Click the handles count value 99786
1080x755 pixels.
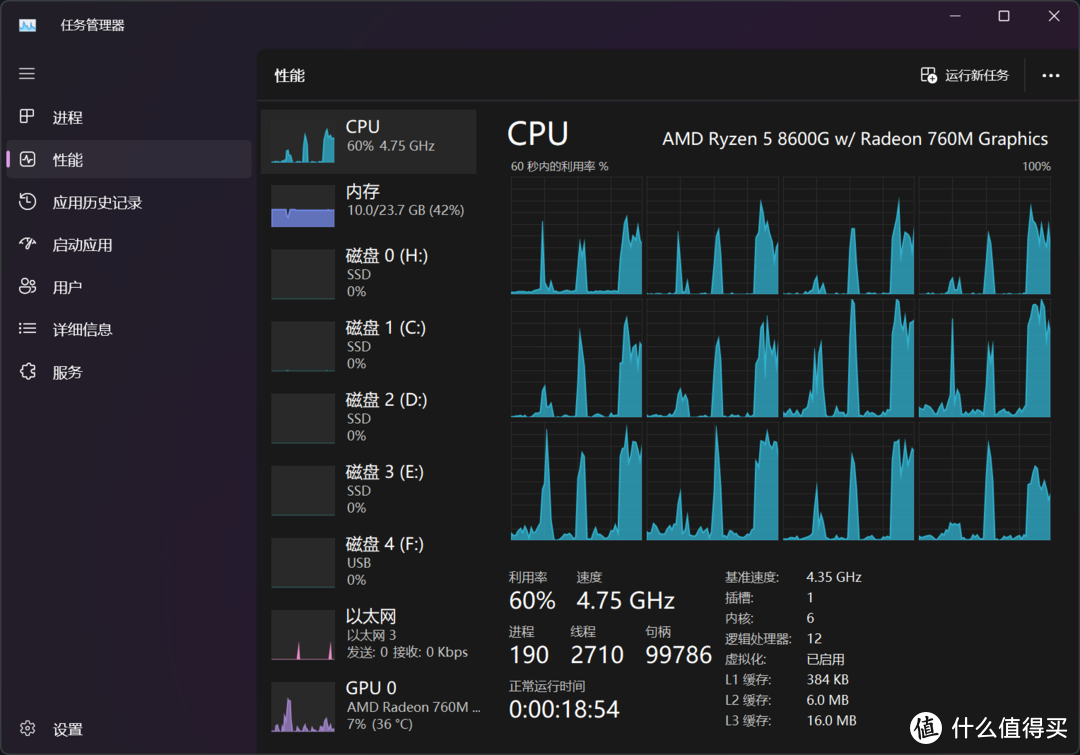tap(678, 654)
